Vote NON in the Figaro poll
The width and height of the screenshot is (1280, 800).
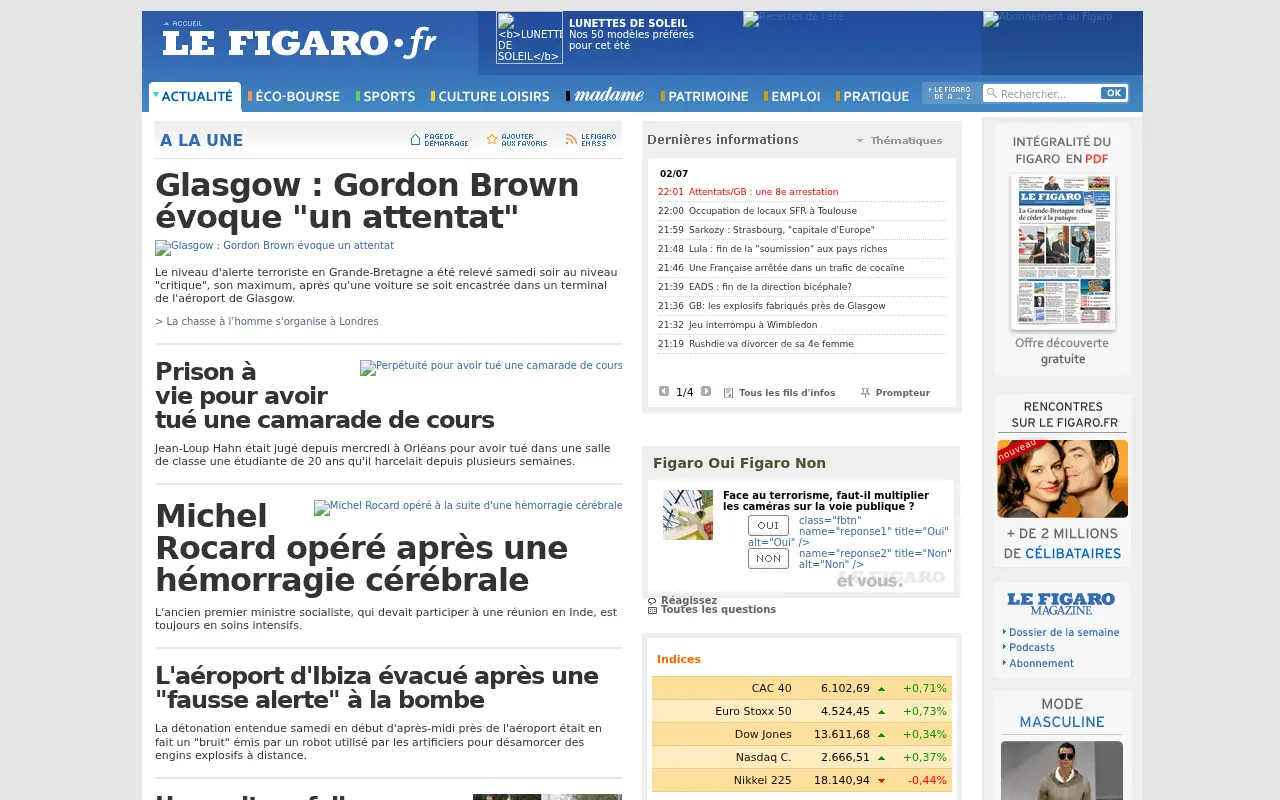coord(768,559)
